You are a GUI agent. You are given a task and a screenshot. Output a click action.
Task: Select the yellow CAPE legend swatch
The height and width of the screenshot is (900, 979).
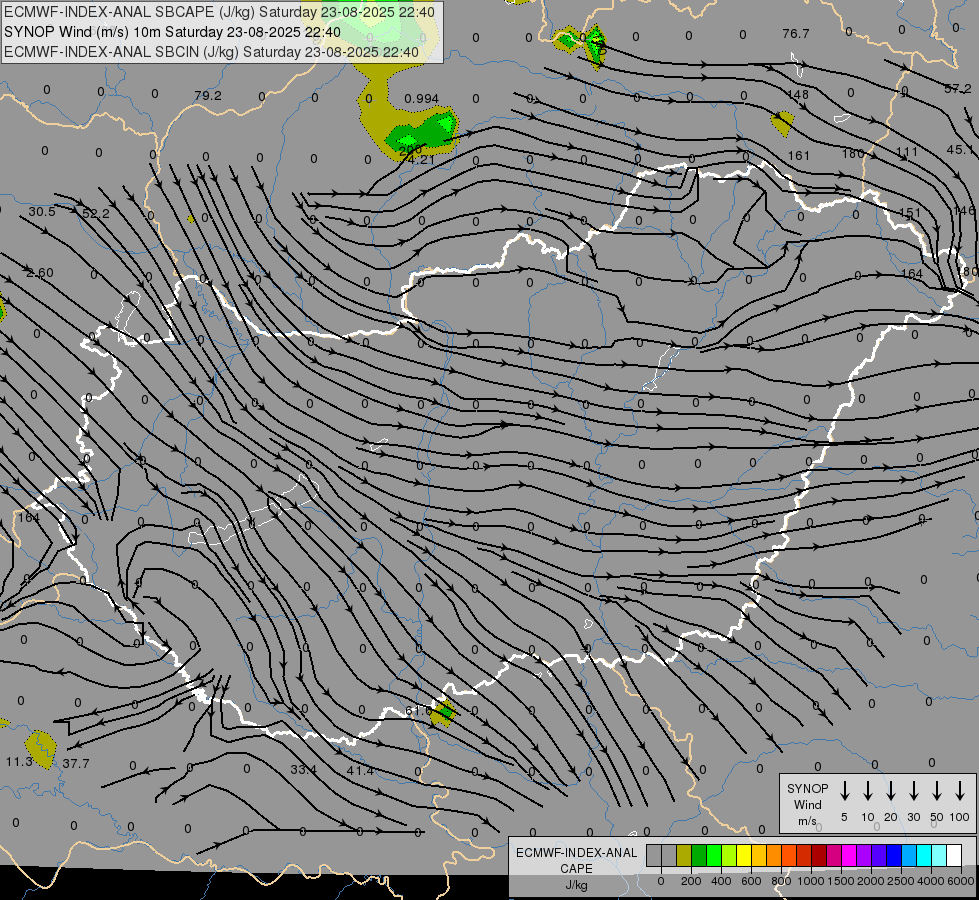[744, 856]
